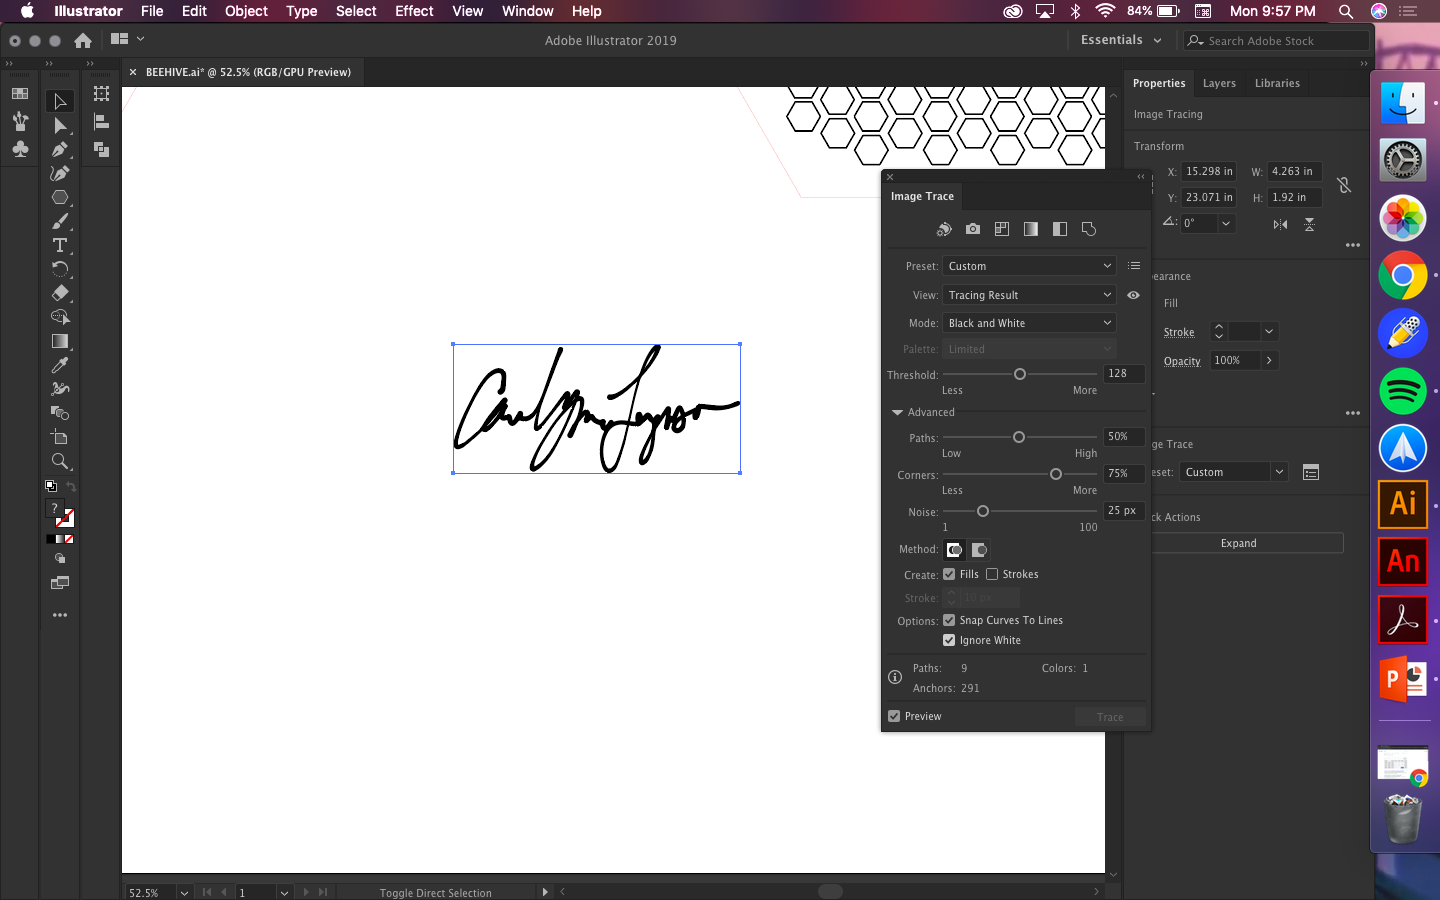Open the Mode dropdown in Image Trace
This screenshot has width=1440, height=900.
pyautogui.click(x=1029, y=322)
